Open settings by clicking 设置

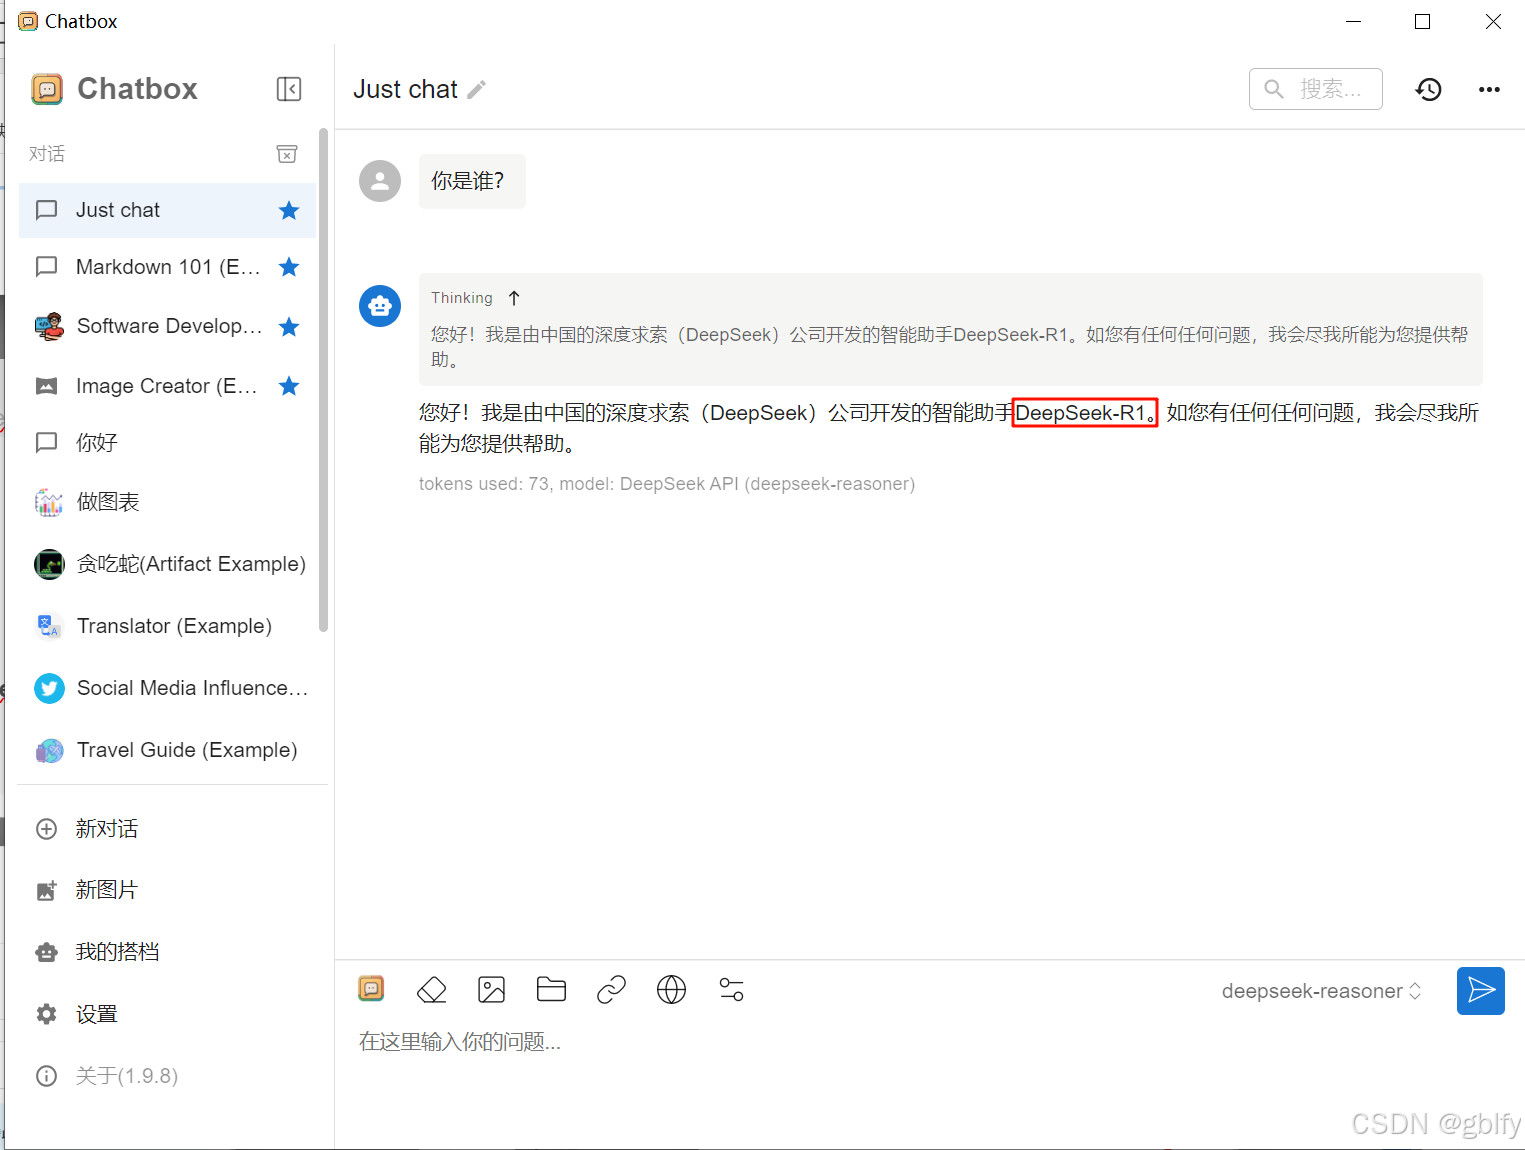[x=97, y=1013]
